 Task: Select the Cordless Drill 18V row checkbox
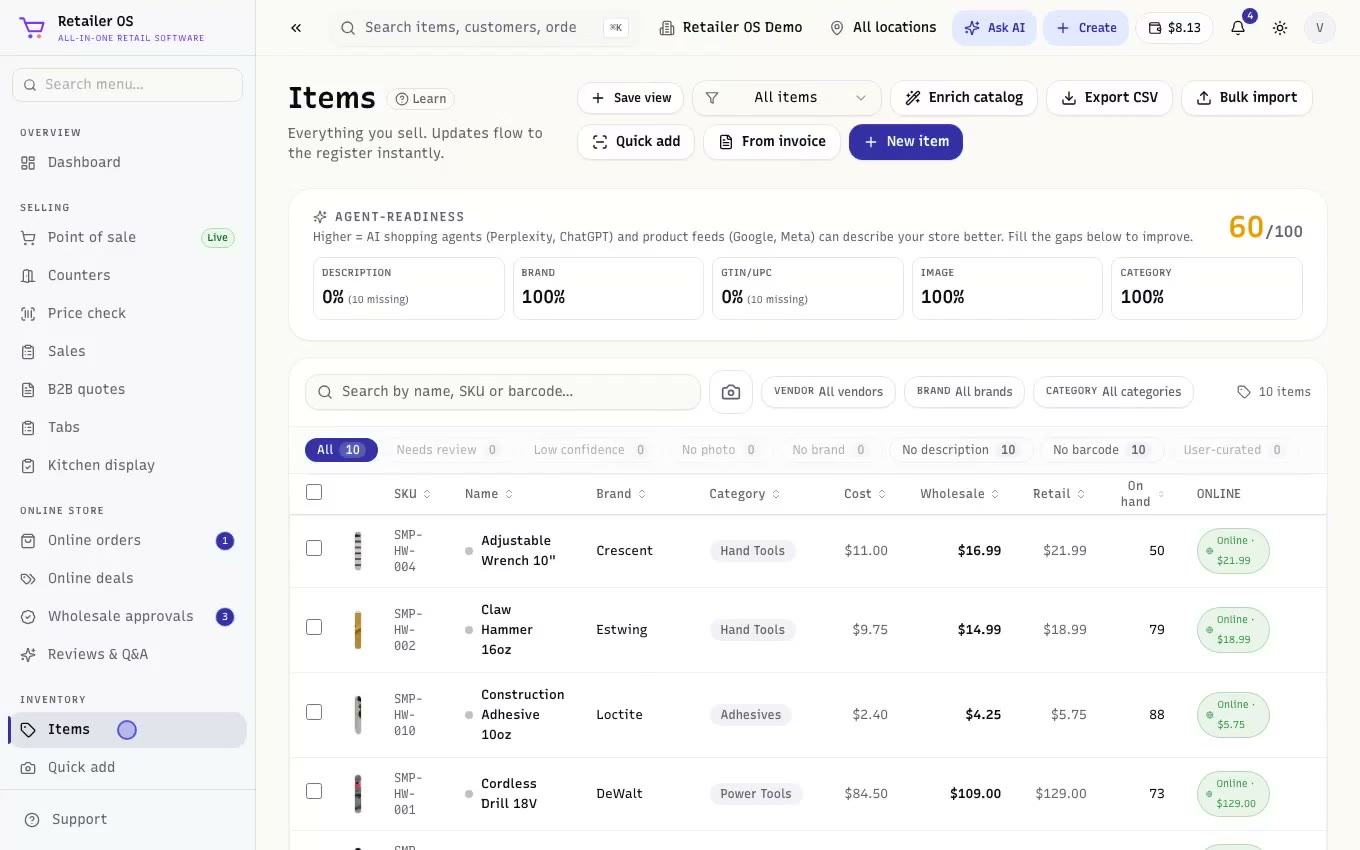click(314, 791)
